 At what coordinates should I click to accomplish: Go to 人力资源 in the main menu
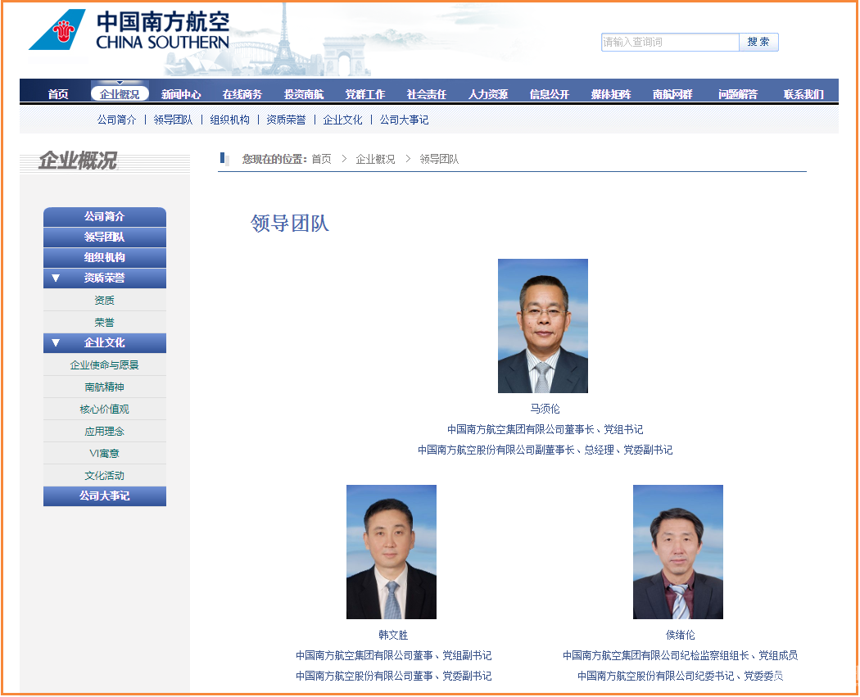[x=488, y=94]
